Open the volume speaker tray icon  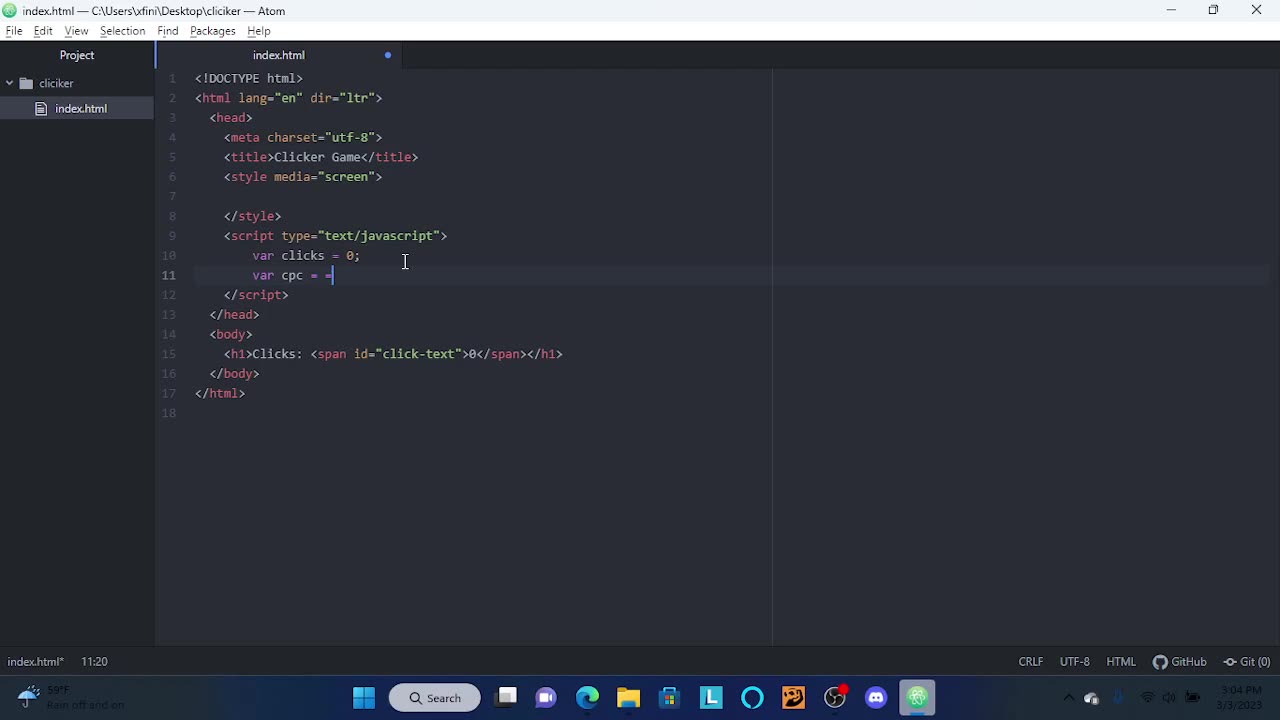click(1169, 698)
